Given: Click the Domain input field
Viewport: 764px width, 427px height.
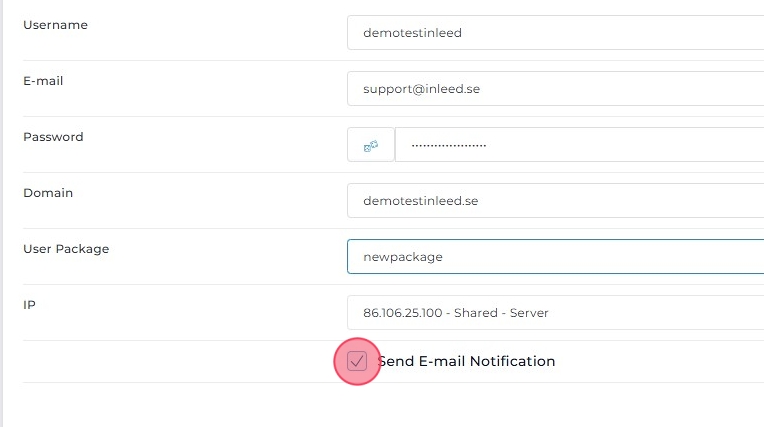Looking at the screenshot, I should pyautogui.click(x=555, y=201).
